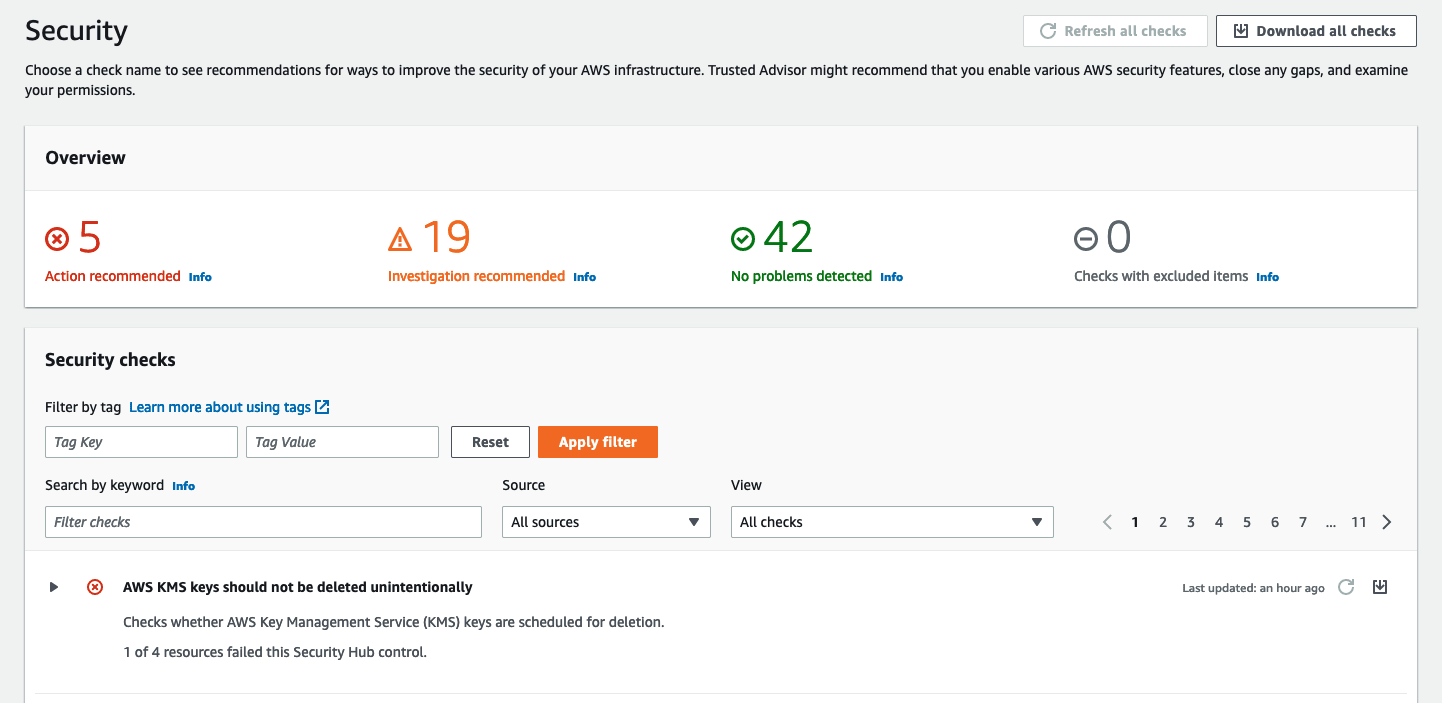Click the red Action recommended error icon
The height and width of the screenshot is (703, 1442).
pos(57,239)
